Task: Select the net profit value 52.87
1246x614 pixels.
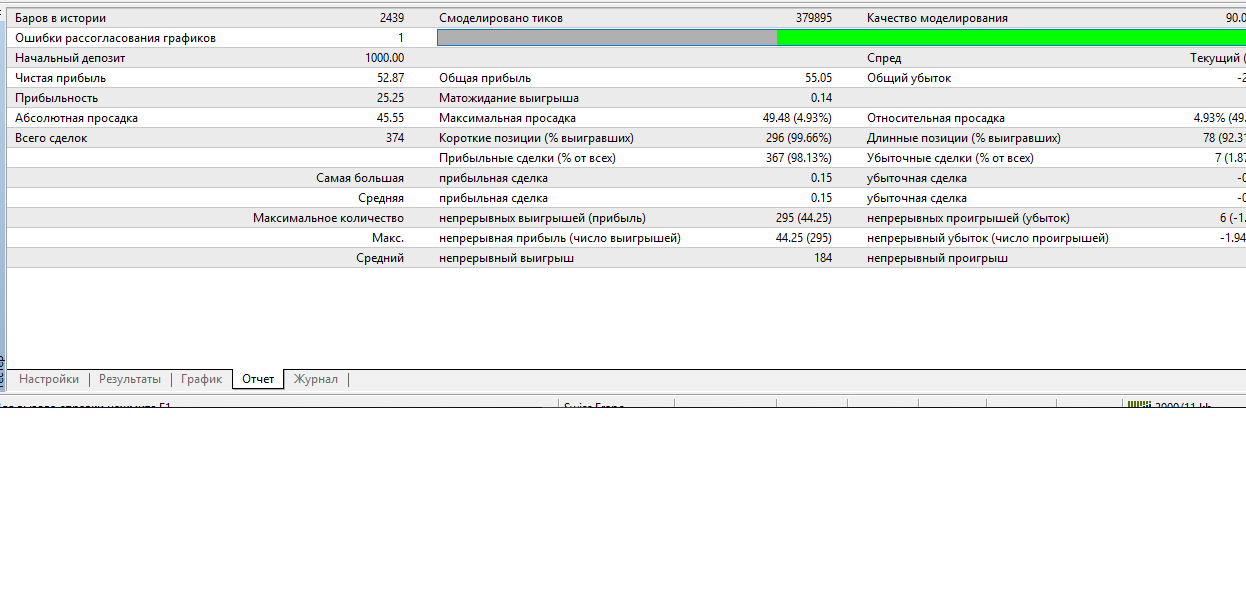Action: coord(390,78)
